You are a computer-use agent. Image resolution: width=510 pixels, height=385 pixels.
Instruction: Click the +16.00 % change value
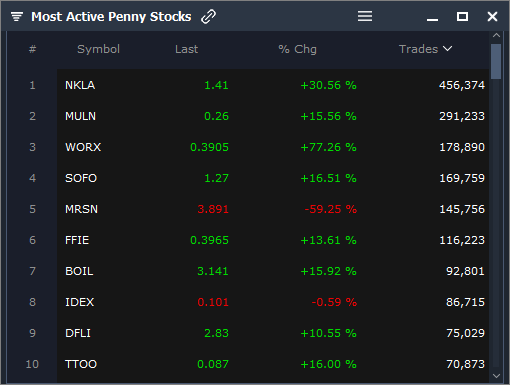tap(328, 364)
